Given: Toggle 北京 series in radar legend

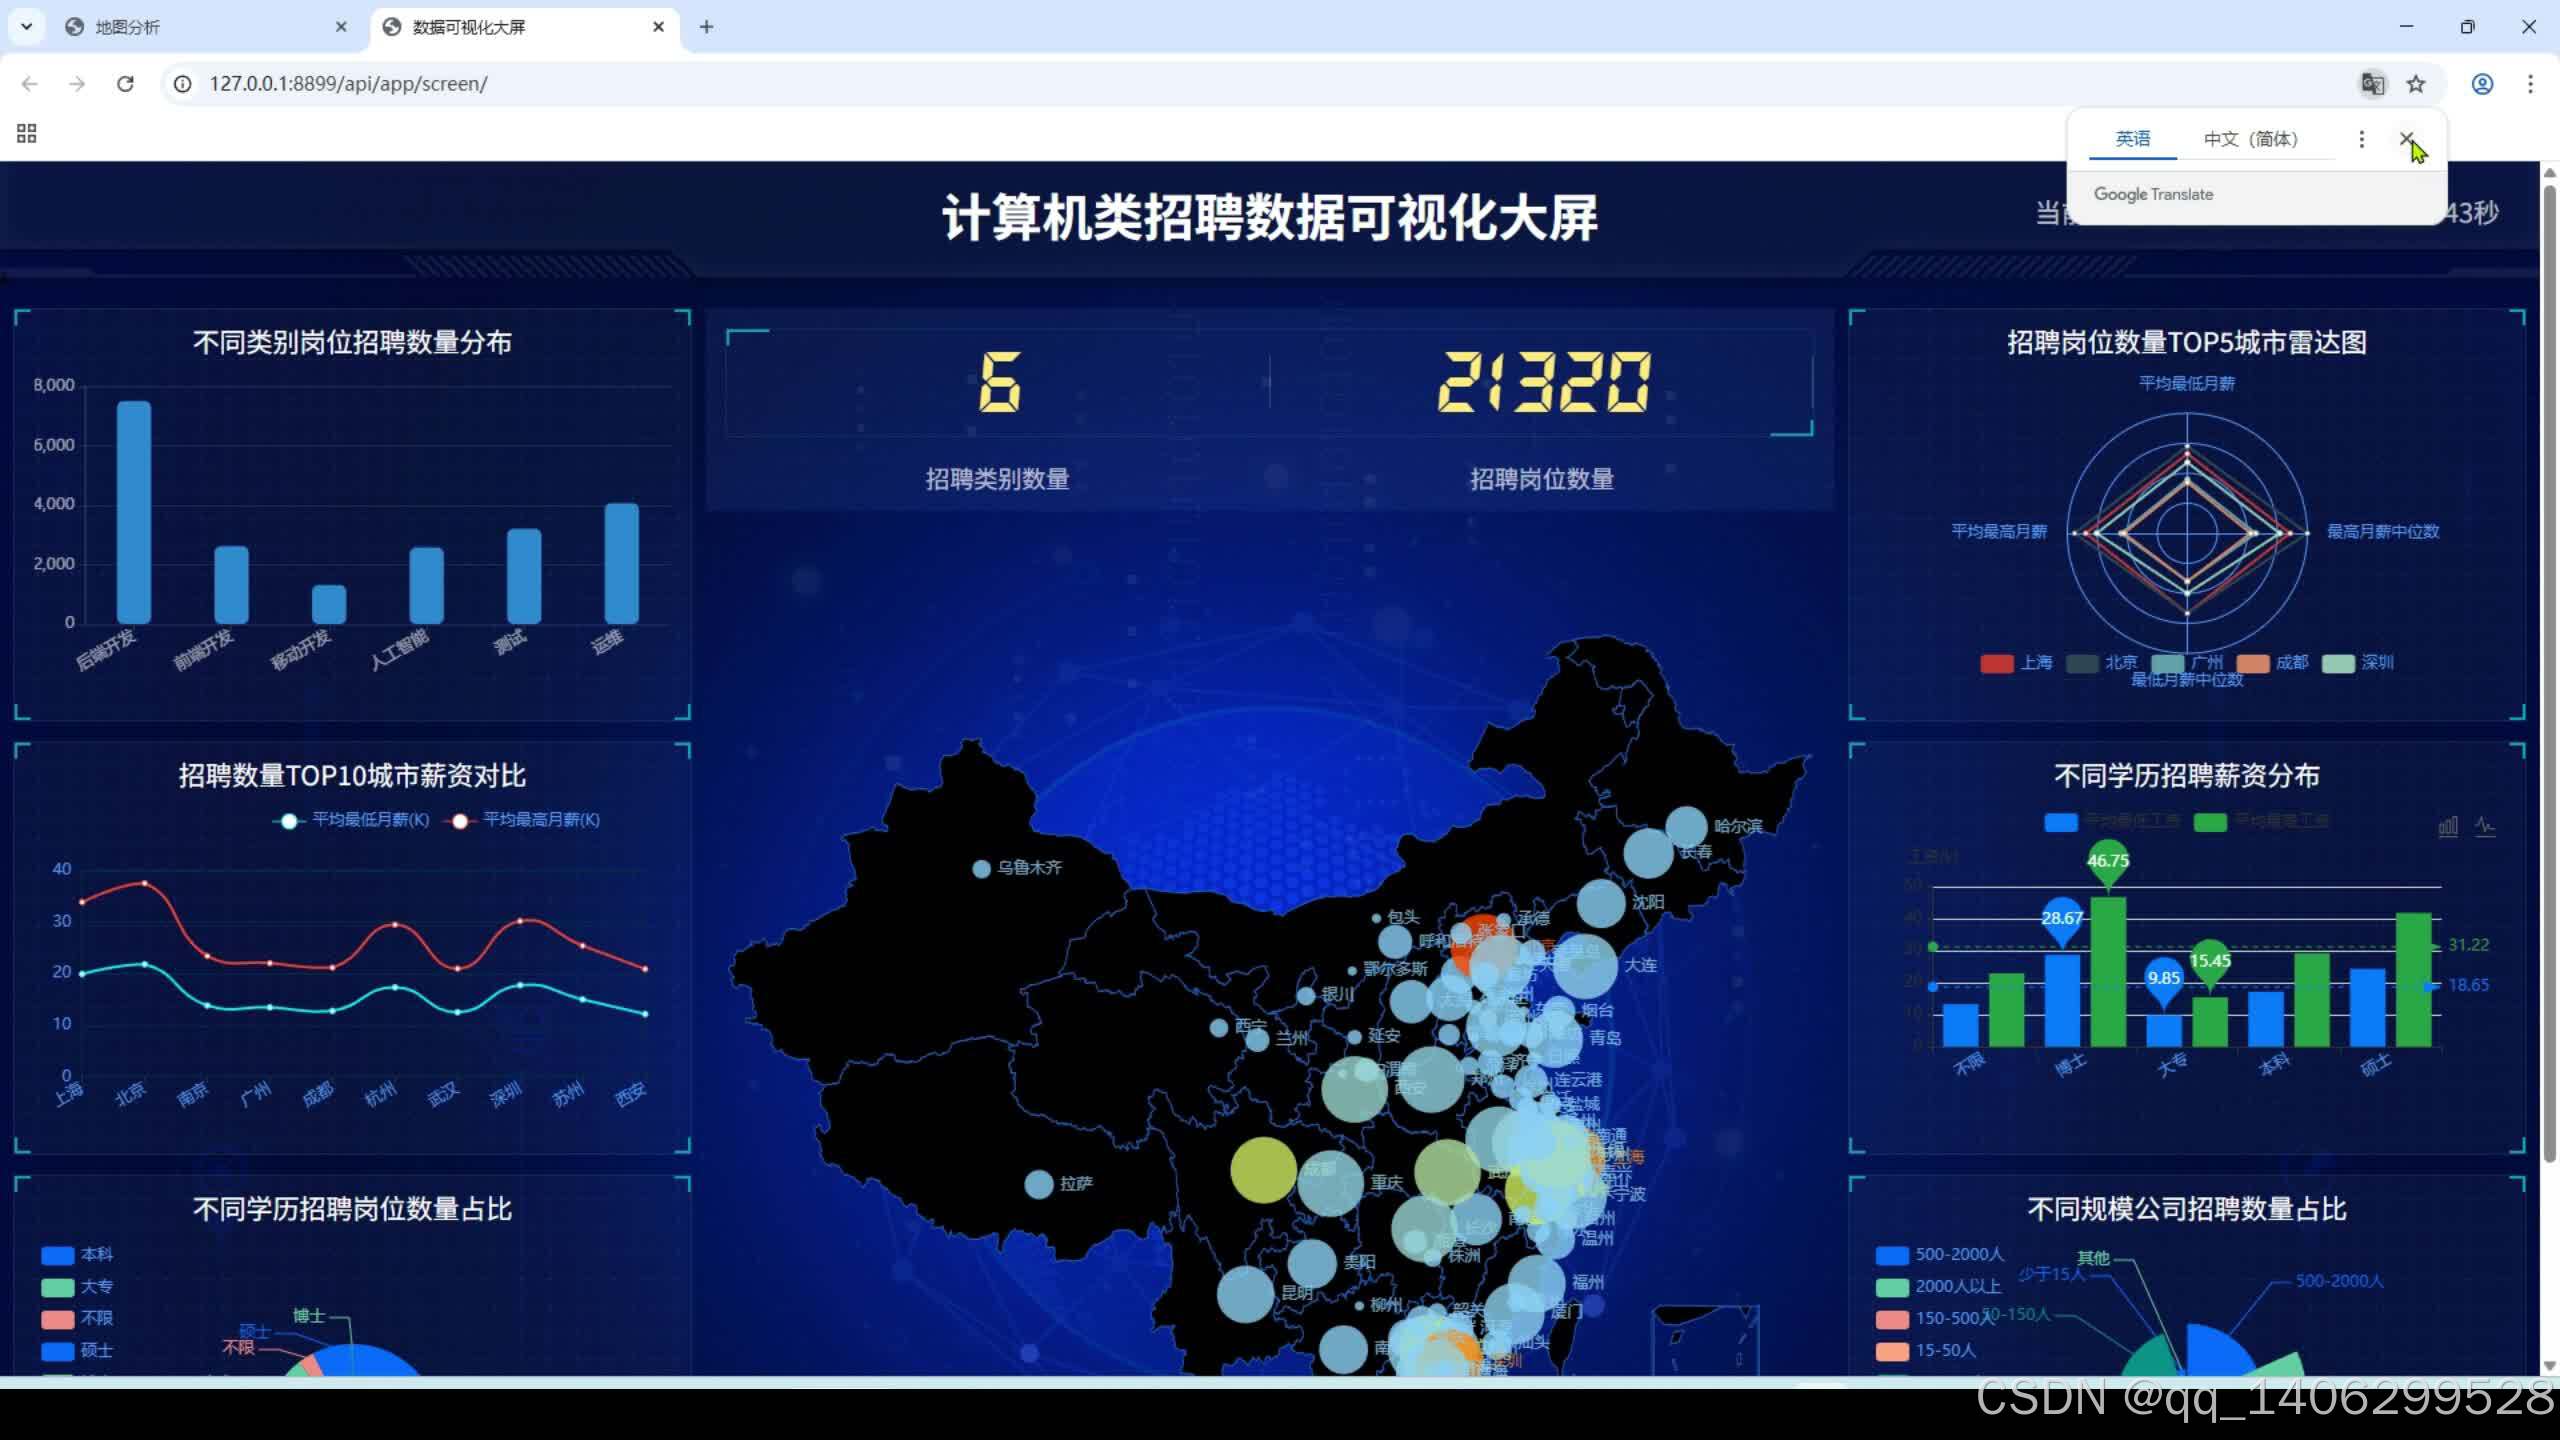Looking at the screenshot, I should [2101, 663].
